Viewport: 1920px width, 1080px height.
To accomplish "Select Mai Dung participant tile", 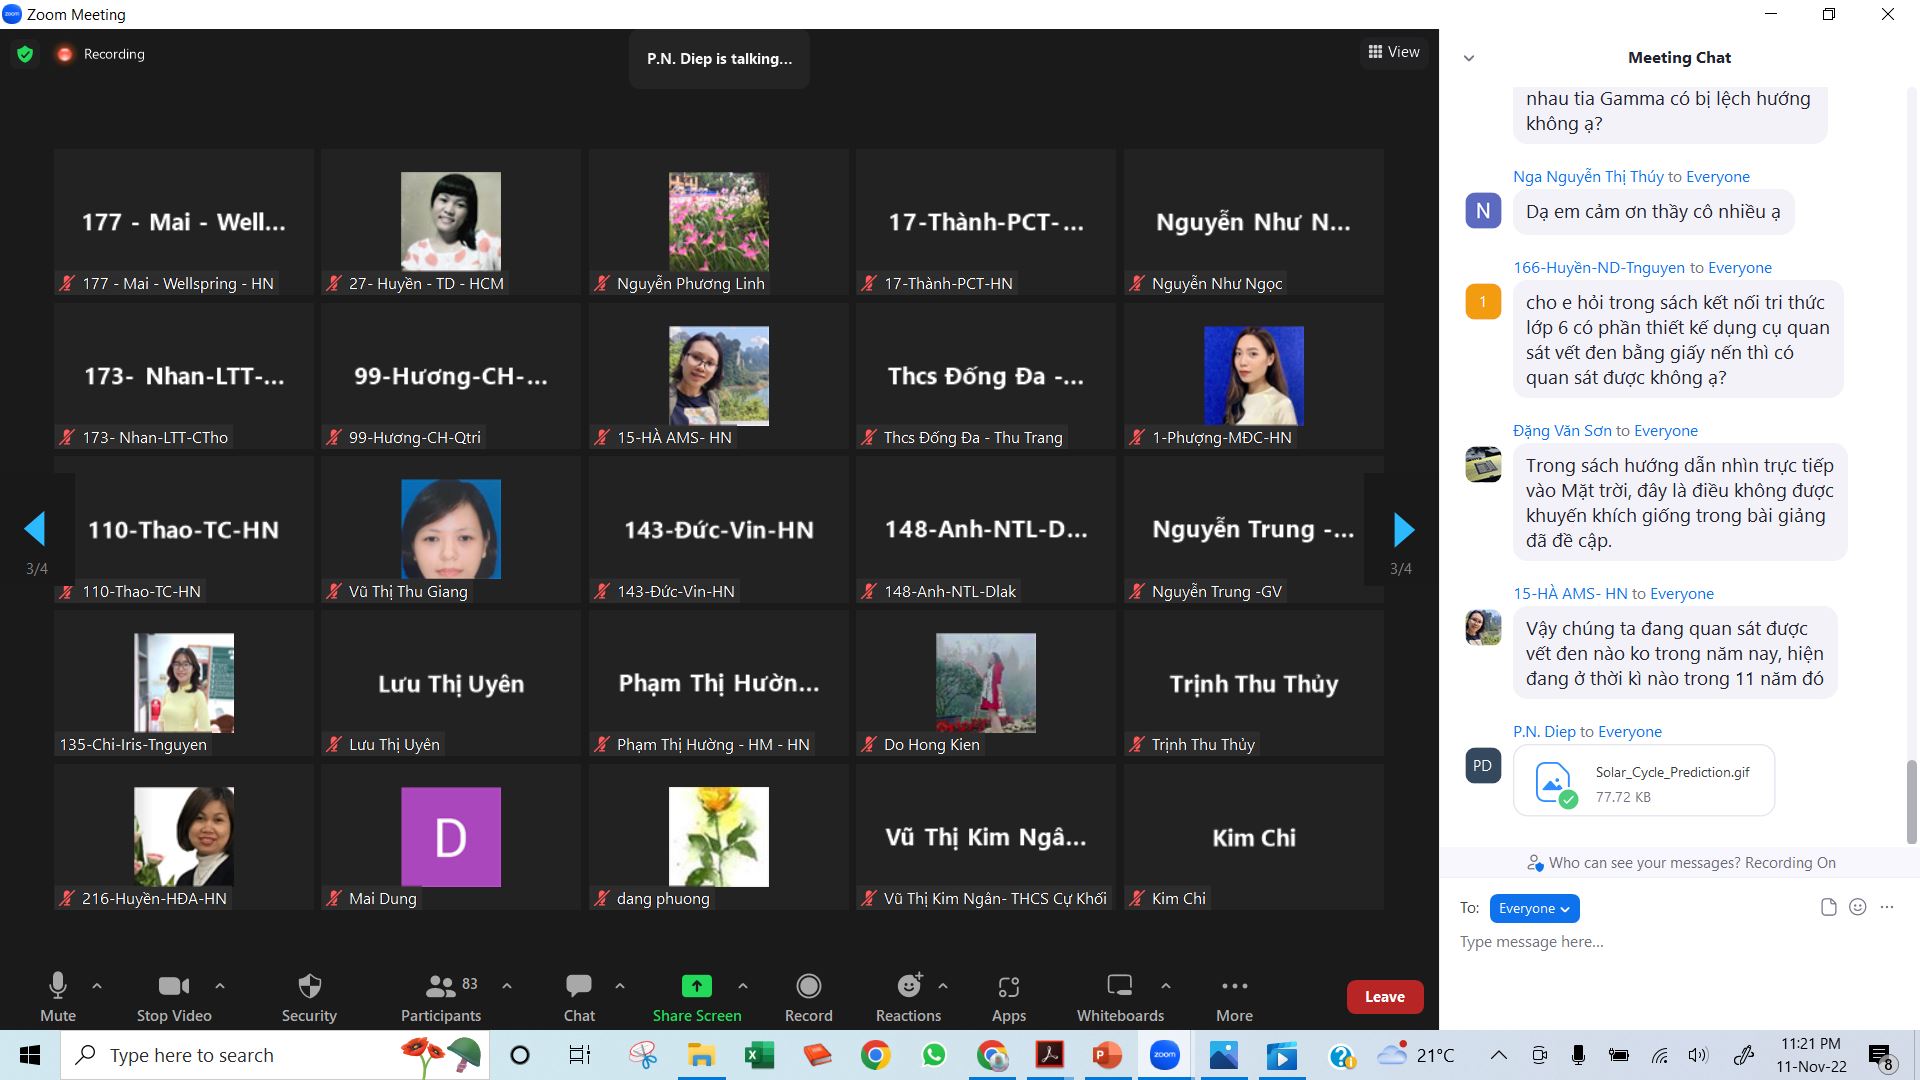I will tap(451, 837).
